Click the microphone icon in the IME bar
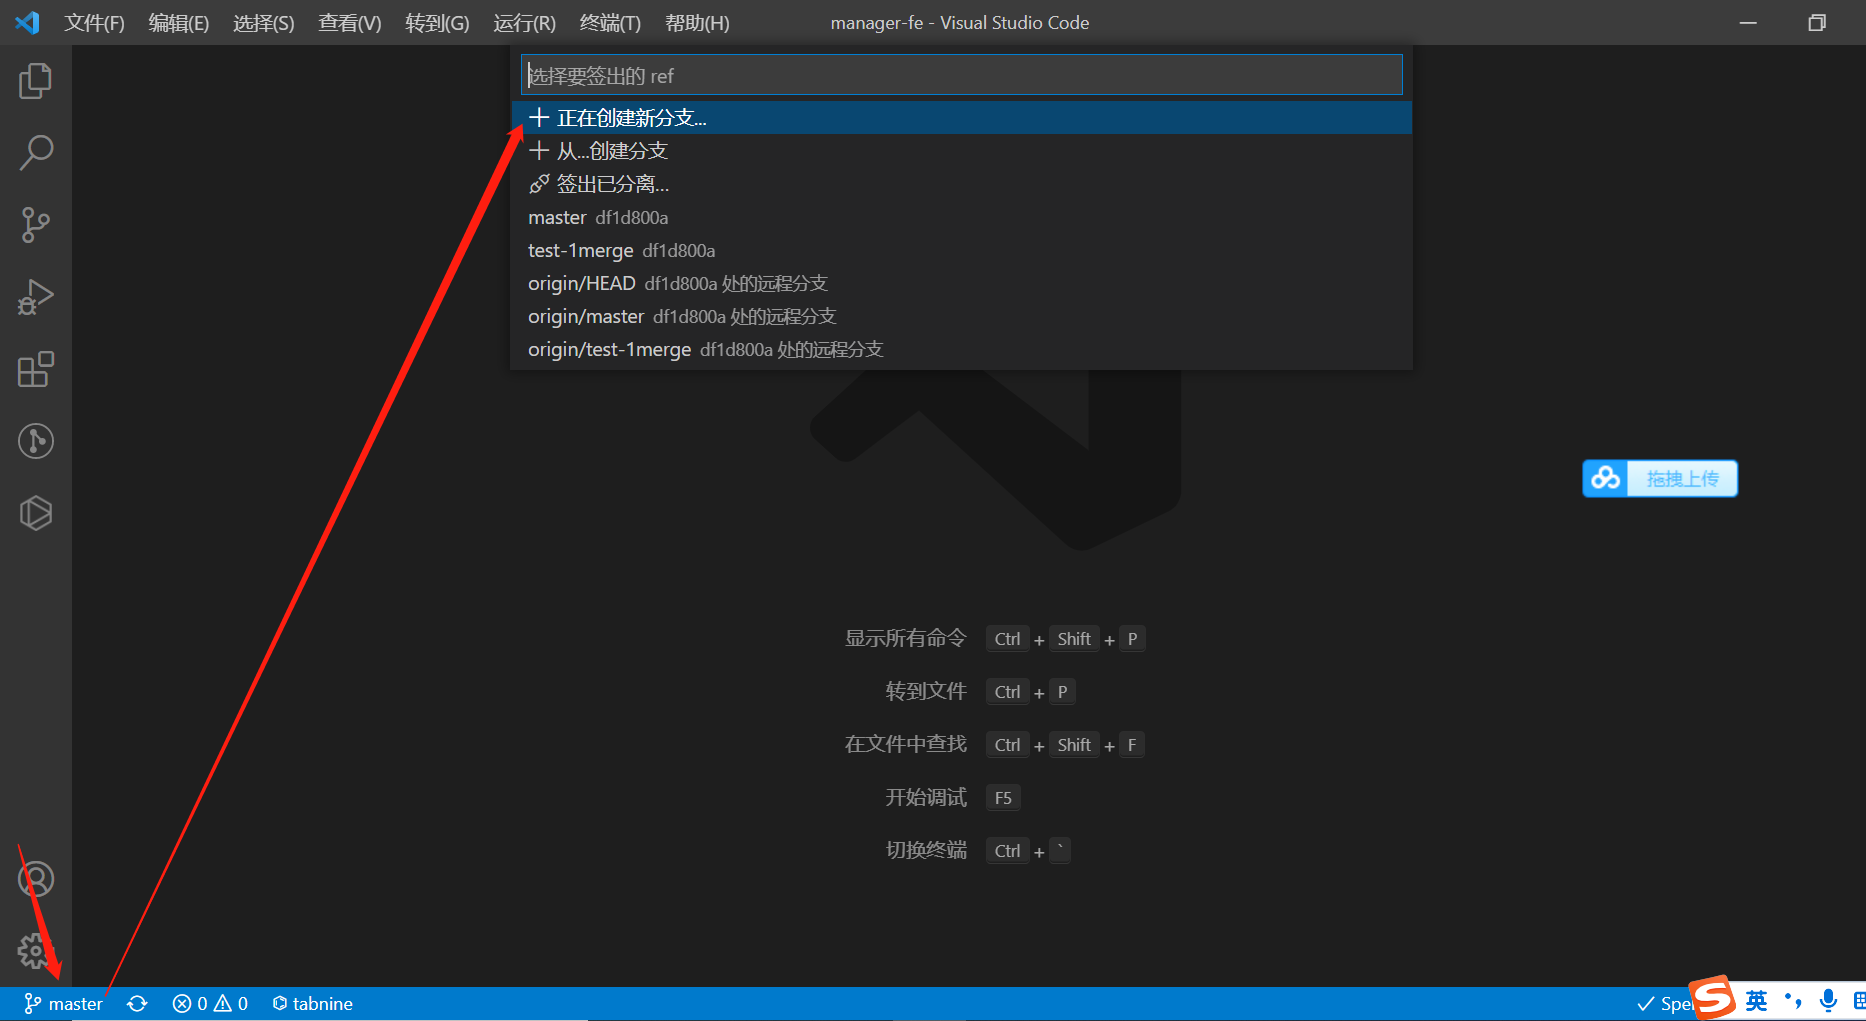The image size is (1866, 1021). click(1828, 1000)
